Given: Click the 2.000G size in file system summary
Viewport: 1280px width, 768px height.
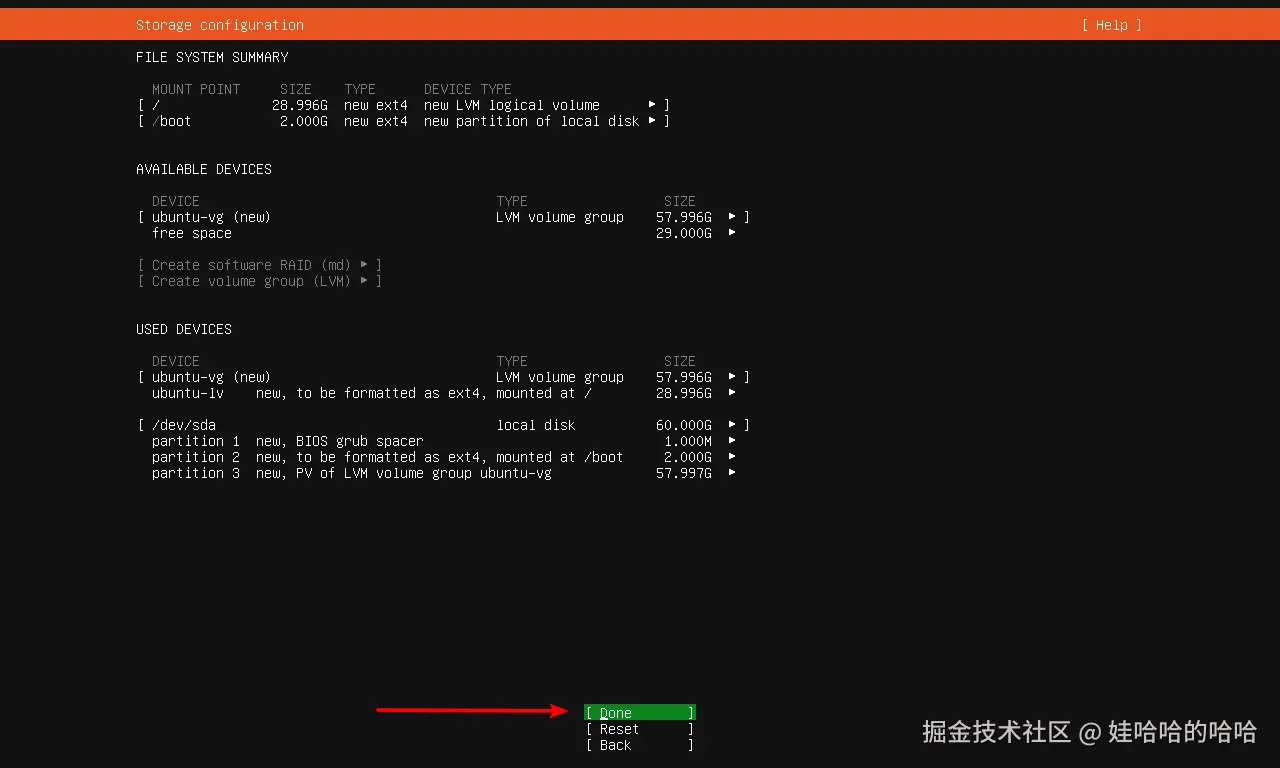Looking at the screenshot, I should click(304, 121).
